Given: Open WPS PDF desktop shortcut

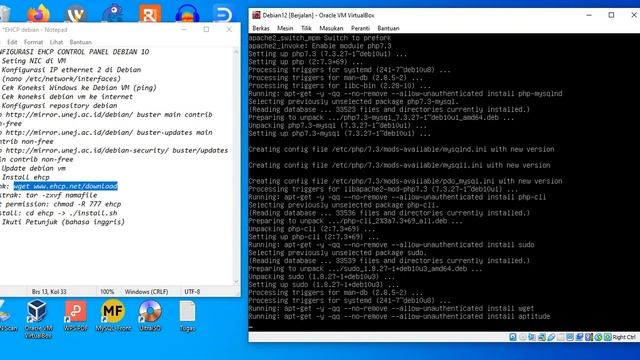Looking at the screenshot, I should pyautogui.click(x=76, y=315).
